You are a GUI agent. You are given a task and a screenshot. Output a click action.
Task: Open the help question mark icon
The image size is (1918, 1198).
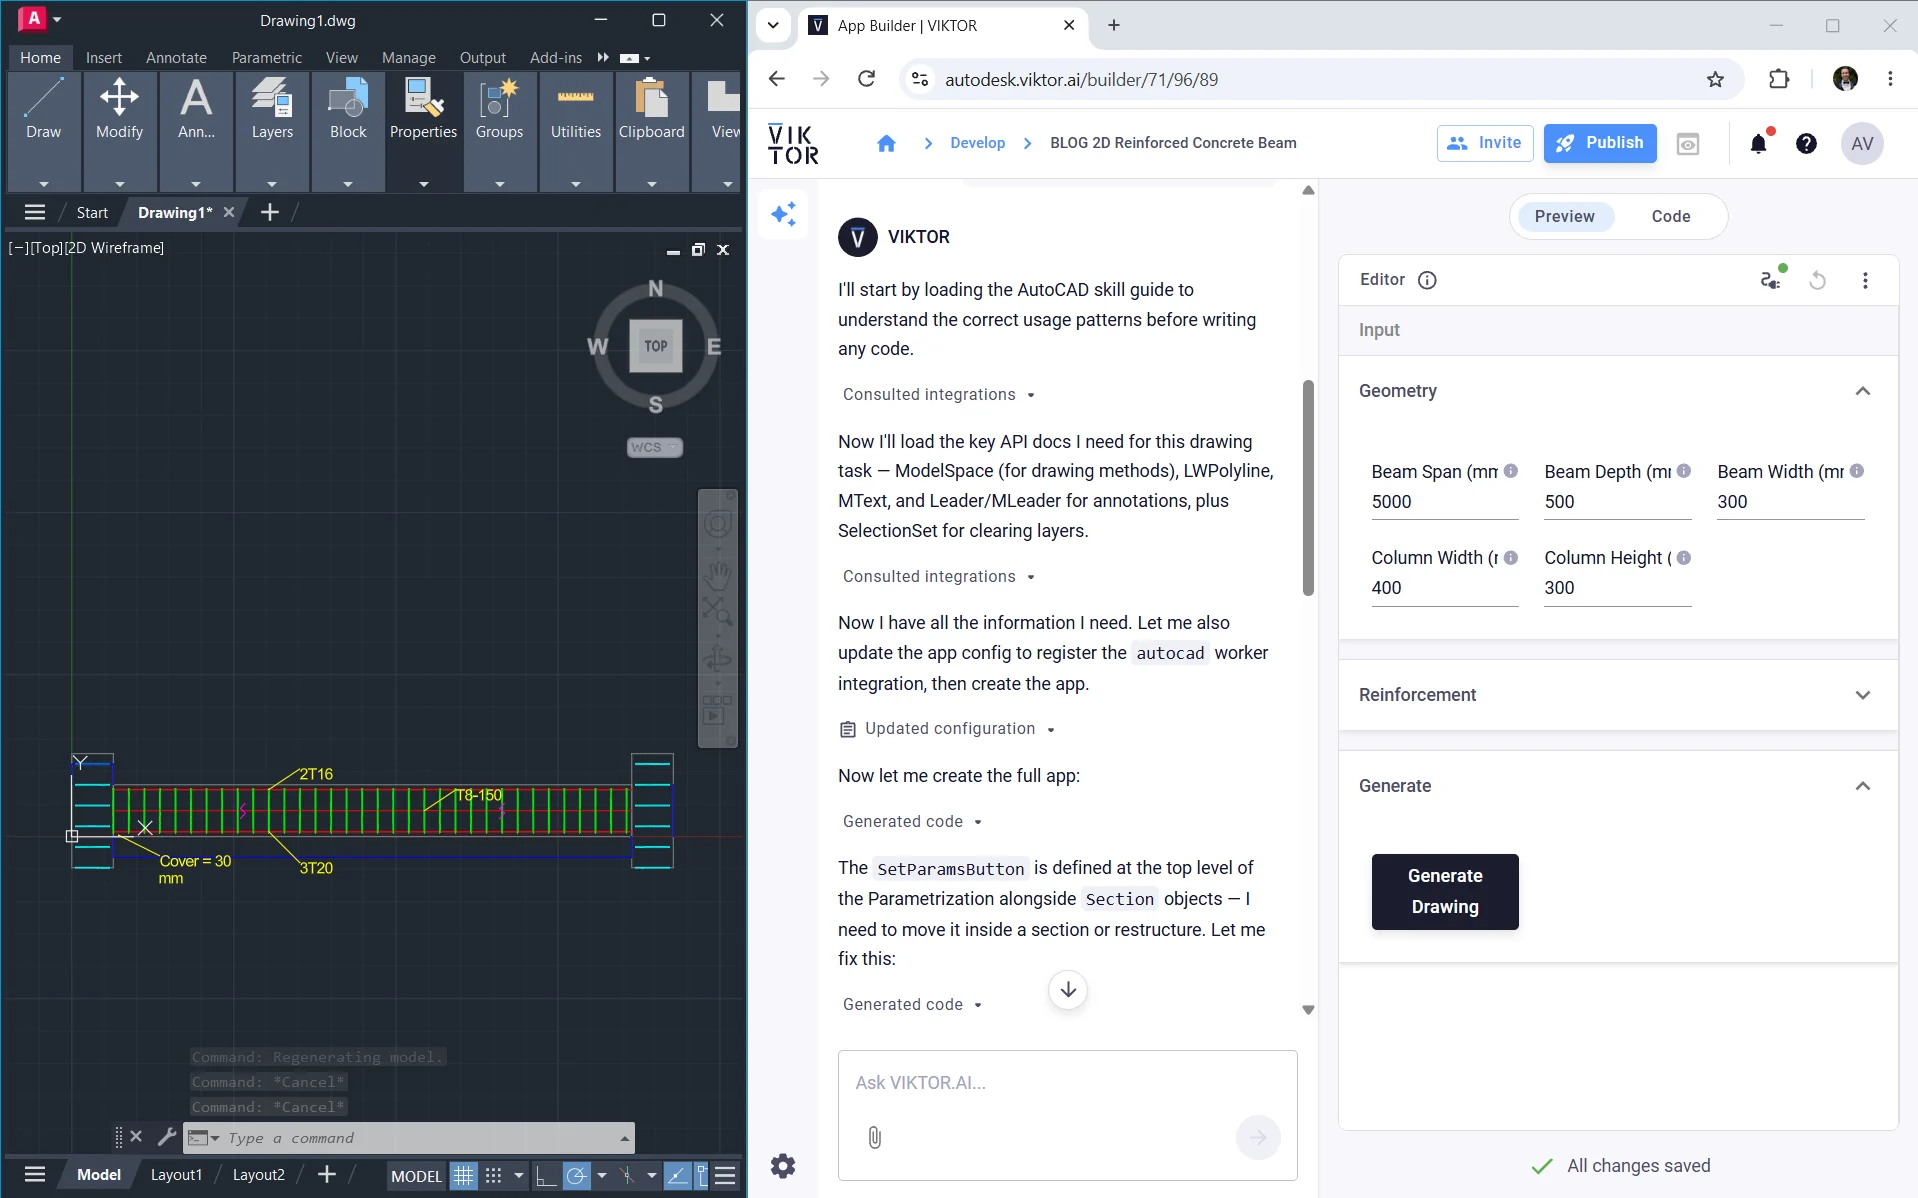click(x=1806, y=144)
